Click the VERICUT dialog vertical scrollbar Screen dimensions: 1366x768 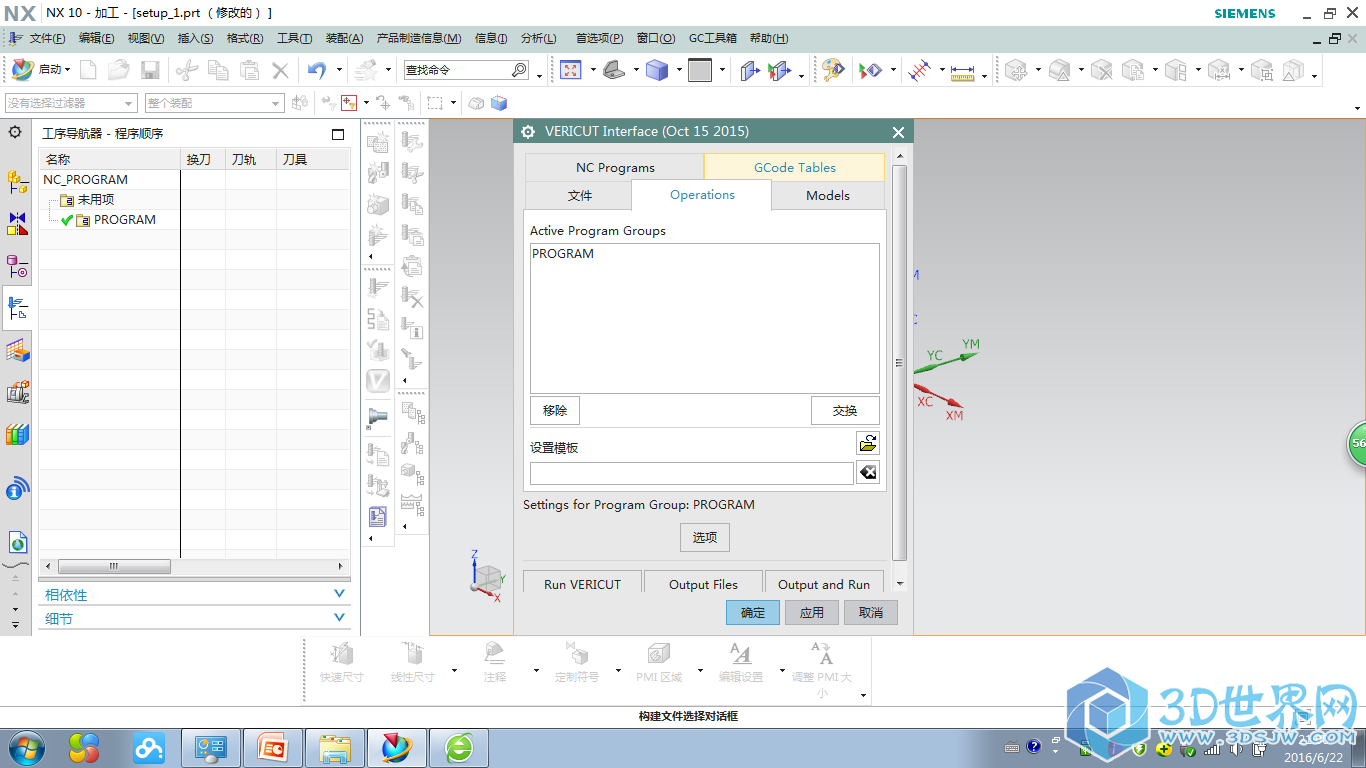pos(899,364)
